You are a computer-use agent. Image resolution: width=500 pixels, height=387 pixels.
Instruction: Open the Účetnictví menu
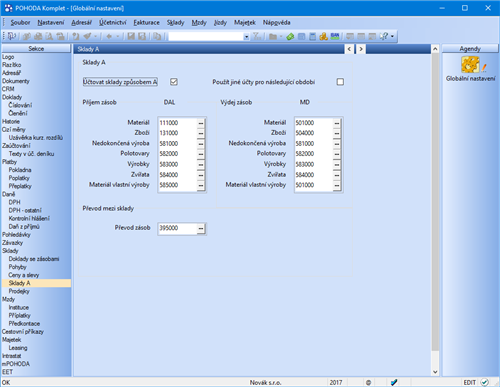pos(112,22)
